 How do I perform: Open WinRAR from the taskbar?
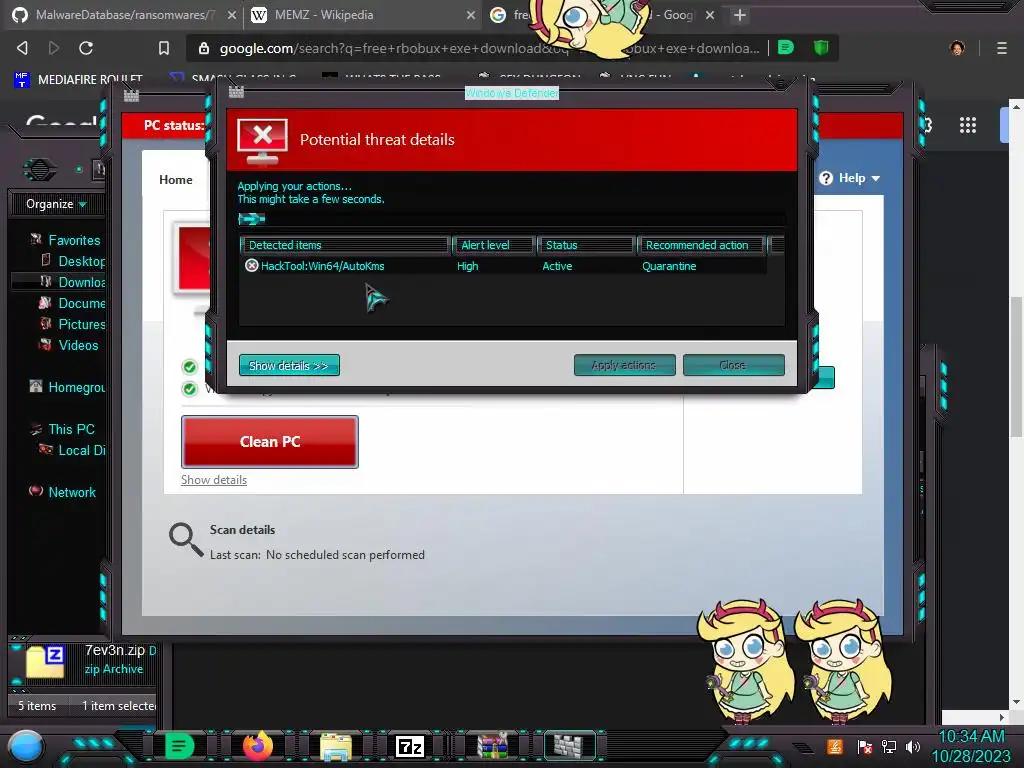(x=492, y=746)
